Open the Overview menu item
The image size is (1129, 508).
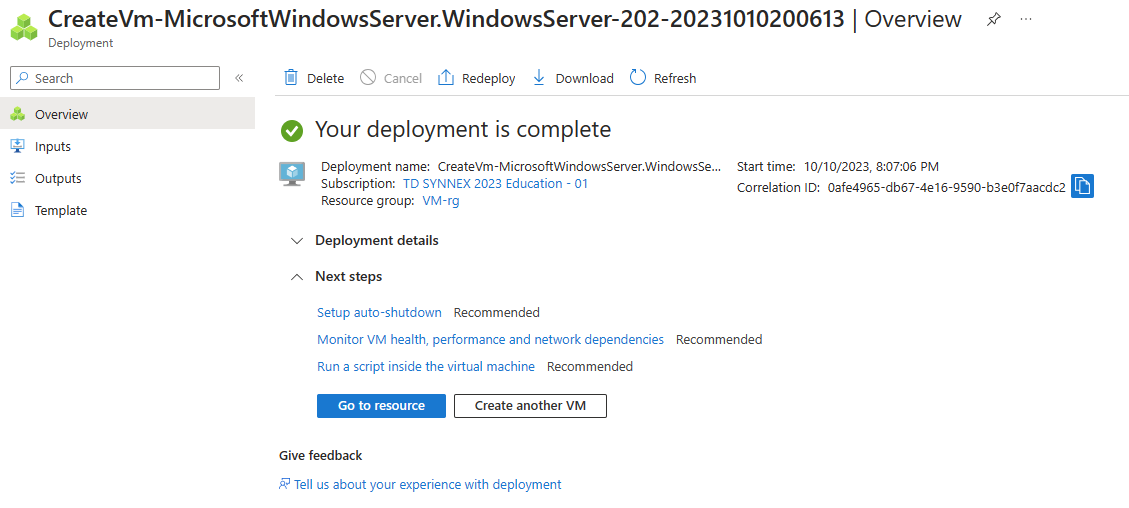127,114
